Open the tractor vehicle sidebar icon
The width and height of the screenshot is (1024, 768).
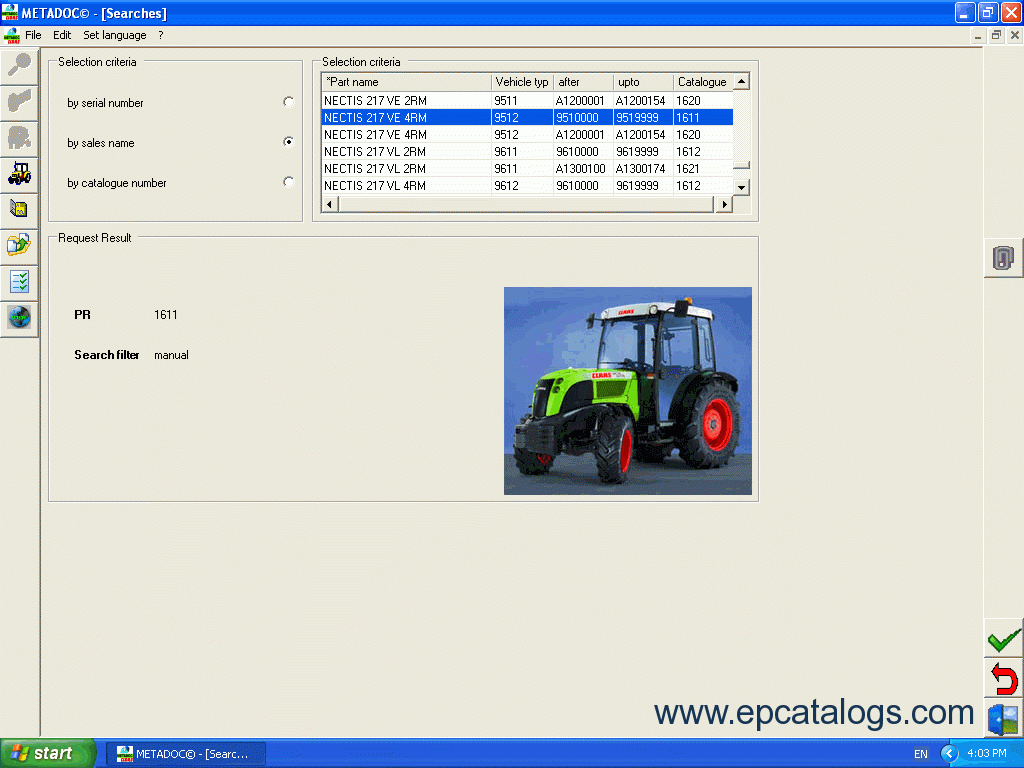19,174
